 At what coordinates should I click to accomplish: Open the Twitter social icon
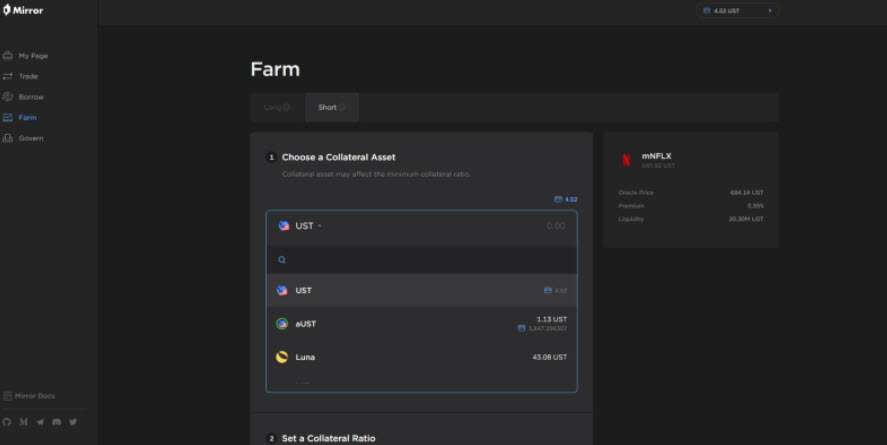coord(73,422)
